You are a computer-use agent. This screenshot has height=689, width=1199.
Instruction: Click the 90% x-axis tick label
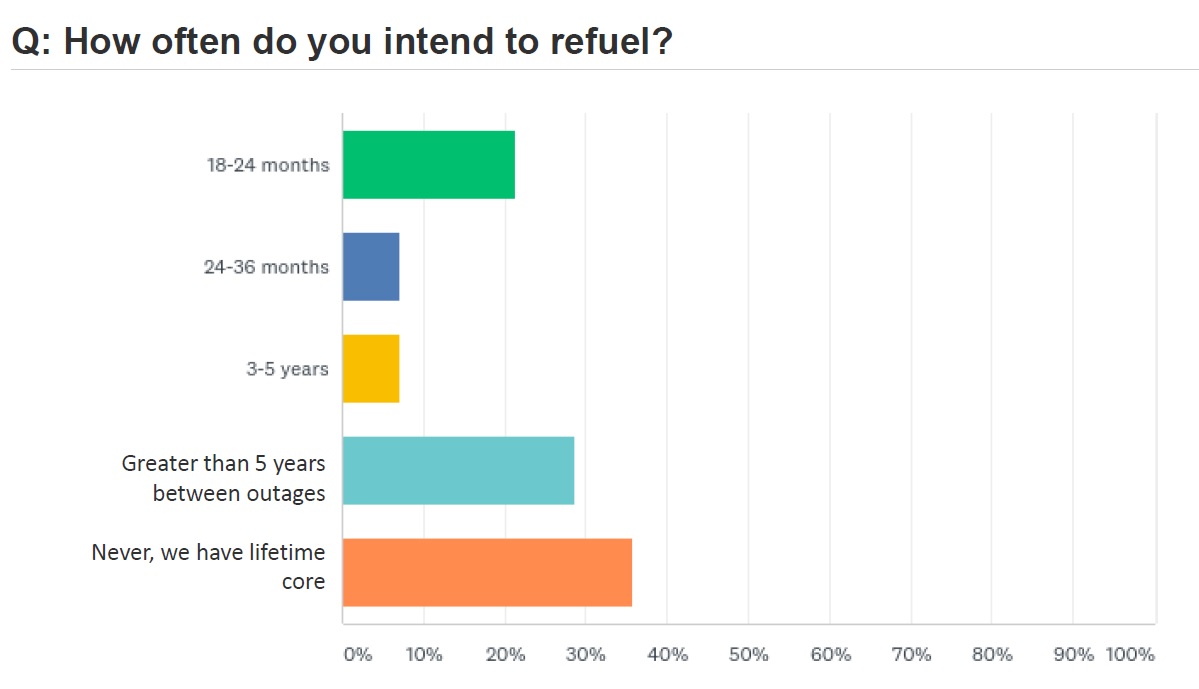1074,655
